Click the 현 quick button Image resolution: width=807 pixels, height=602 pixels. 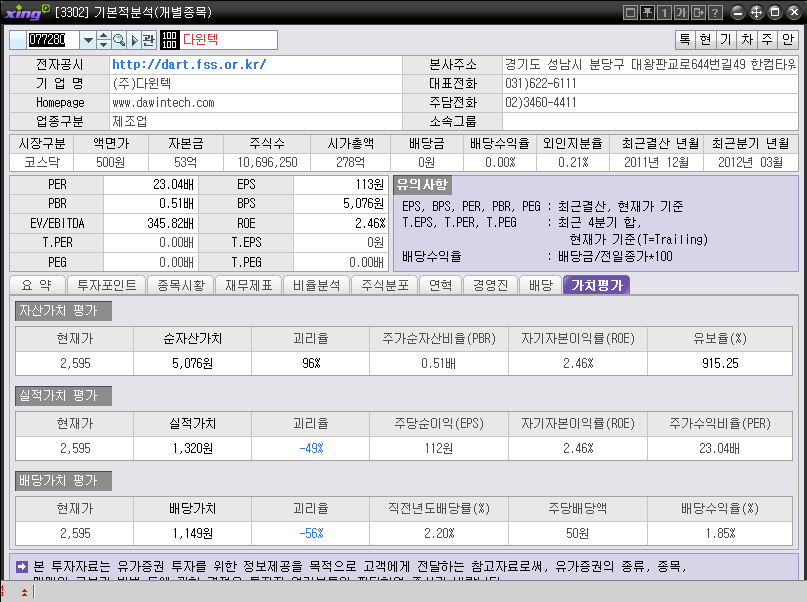click(706, 39)
